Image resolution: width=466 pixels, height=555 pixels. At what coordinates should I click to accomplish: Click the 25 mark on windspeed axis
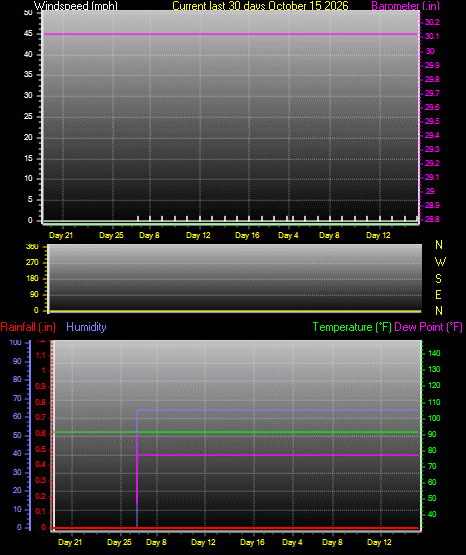tap(28, 116)
